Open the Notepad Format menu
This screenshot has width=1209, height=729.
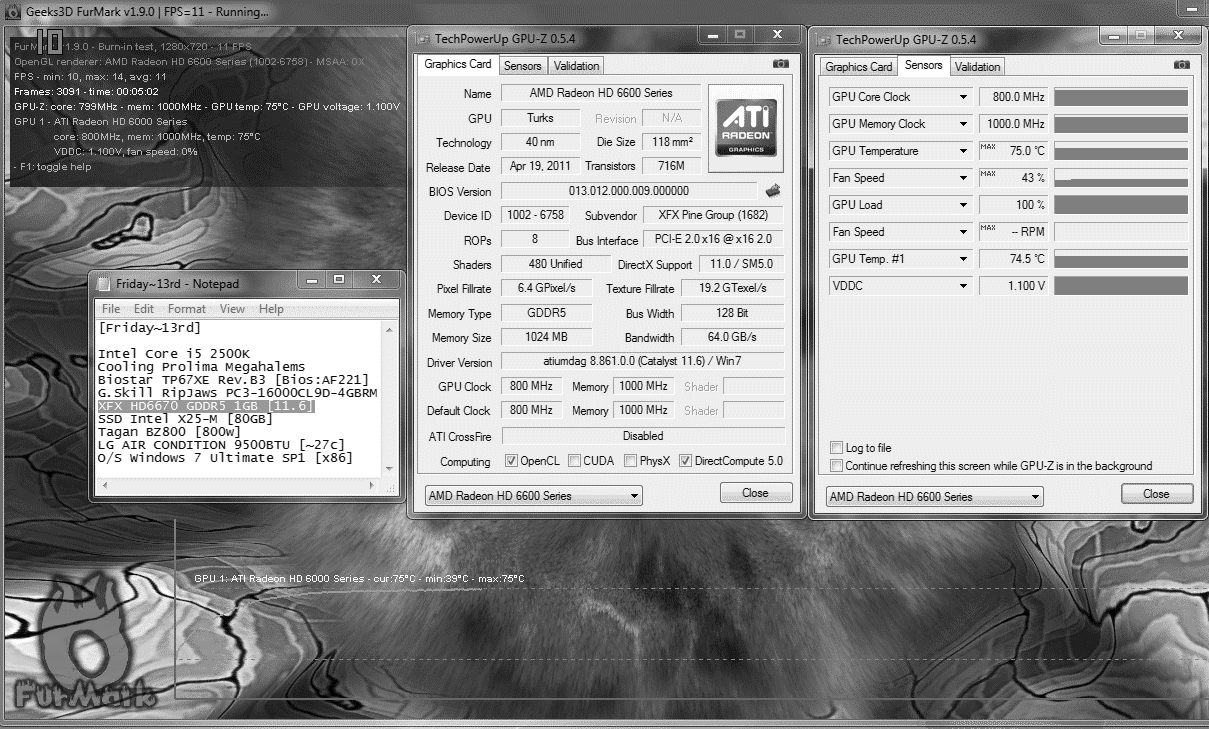click(187, 309)
